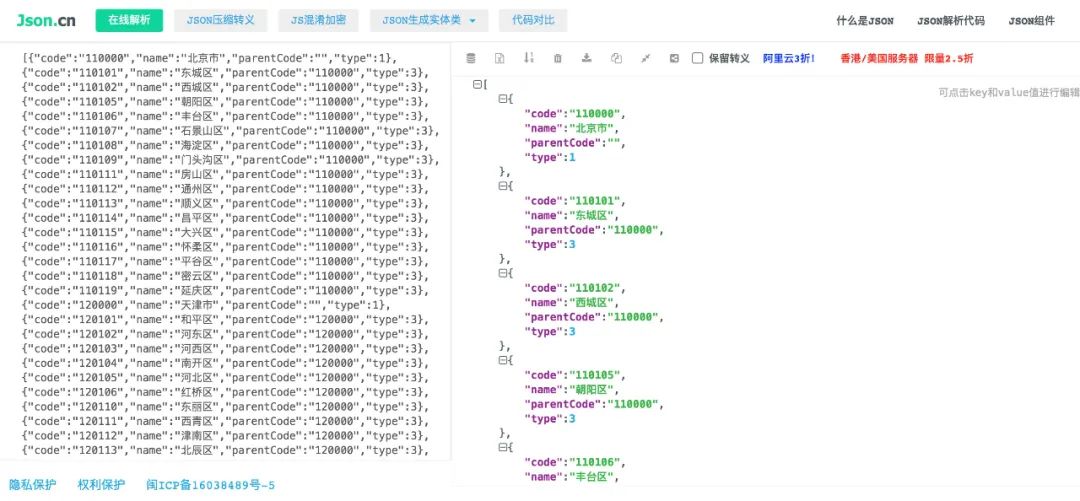Viewport: 1080px width, 501px height.
Task: Click the 延庆区 line in raw JSON
Action: pos(225,291)
